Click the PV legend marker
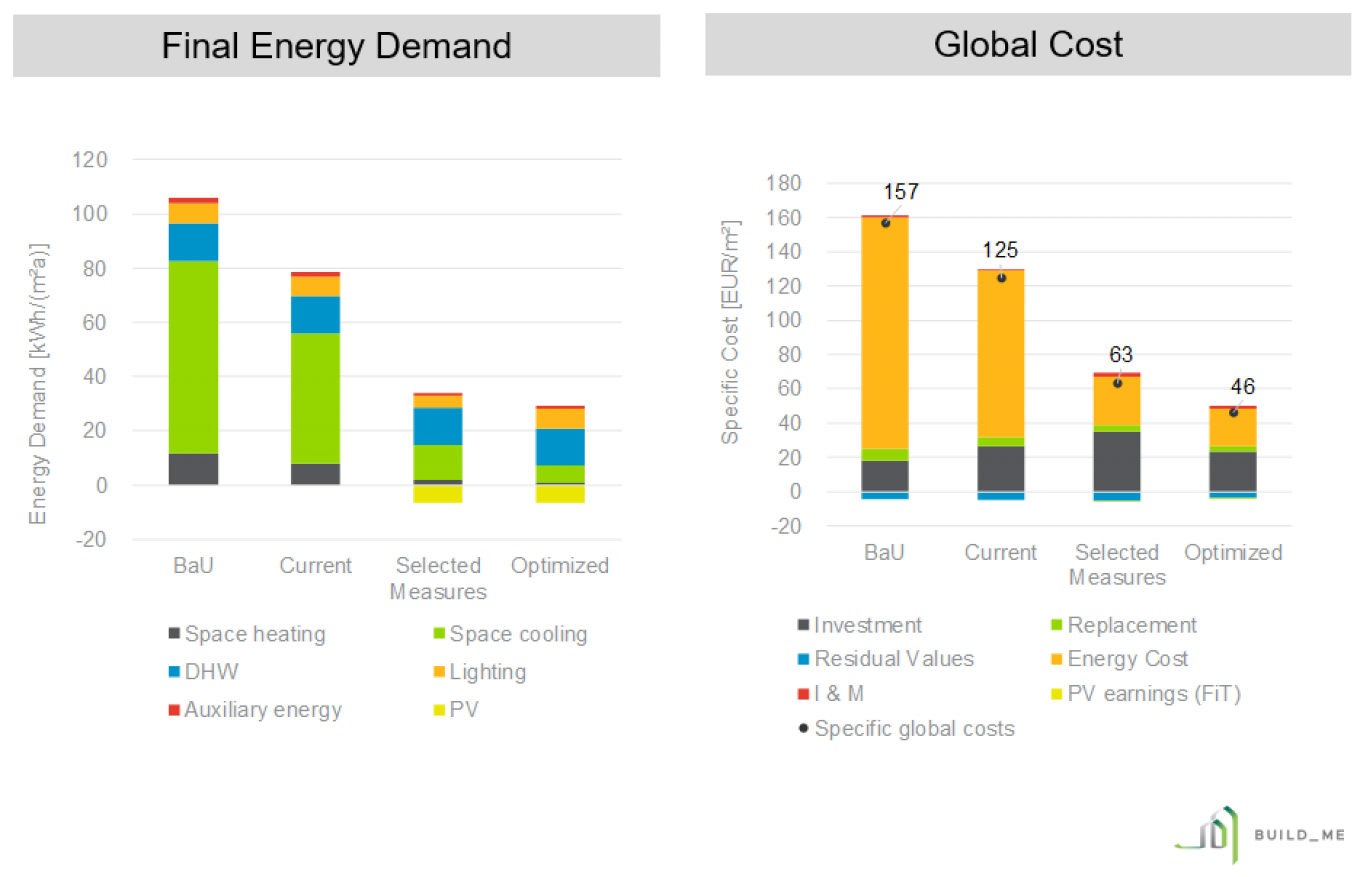This screenshot has width=1360, height=877. pos(439,710)
